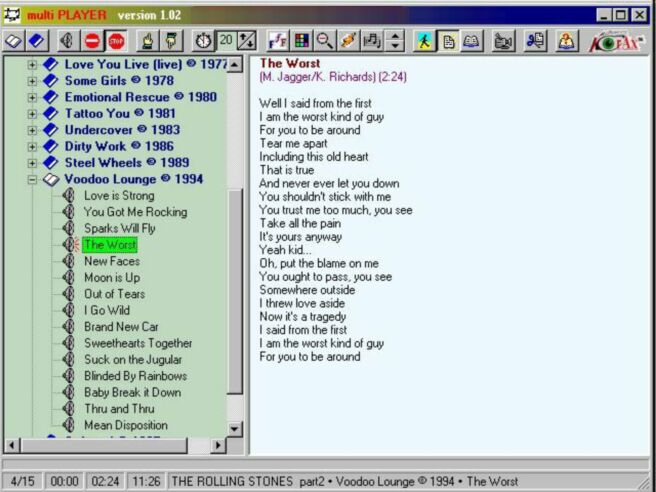Click the hand pointing up icon

(x=147, y=41)
